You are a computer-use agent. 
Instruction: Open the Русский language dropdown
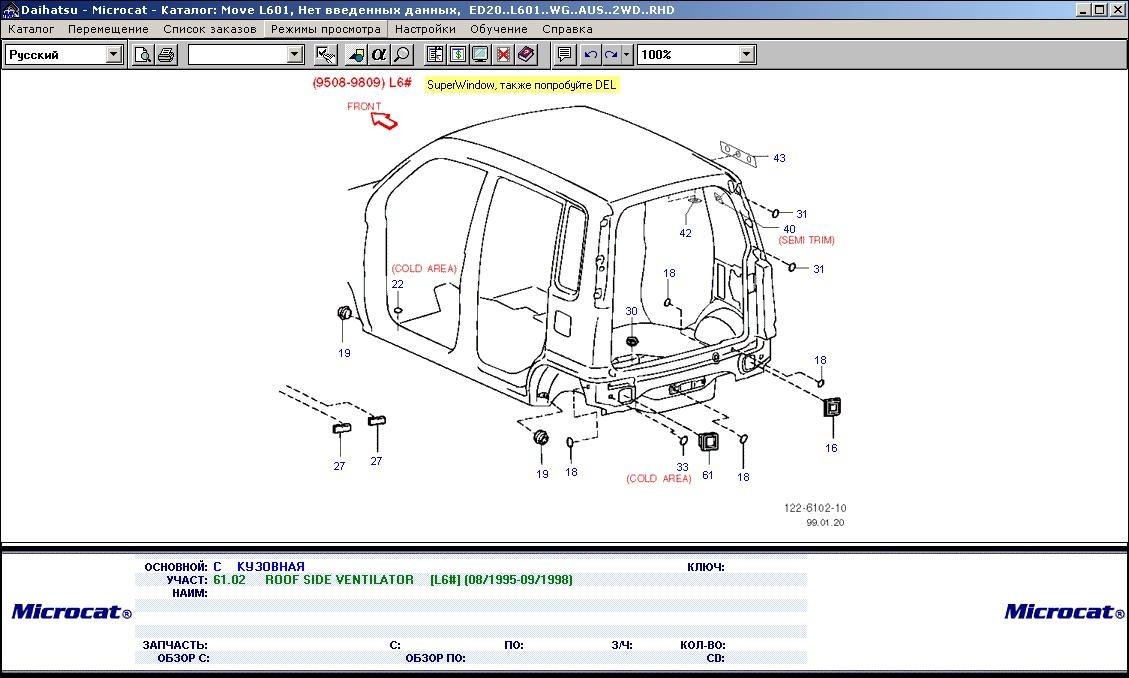point(114,55)
